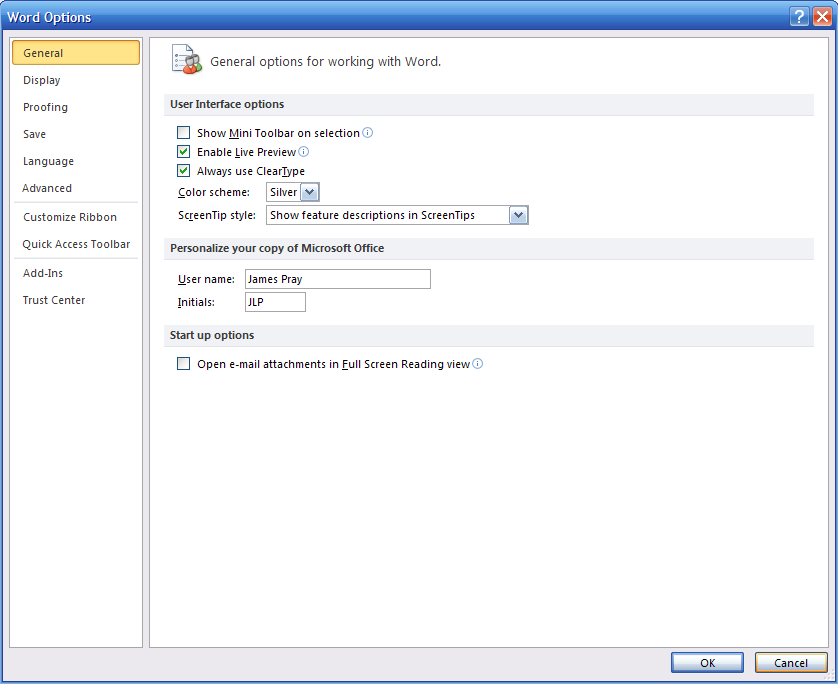
Task: Click the Silver color scheme value
Action: (x=283, y=192)
